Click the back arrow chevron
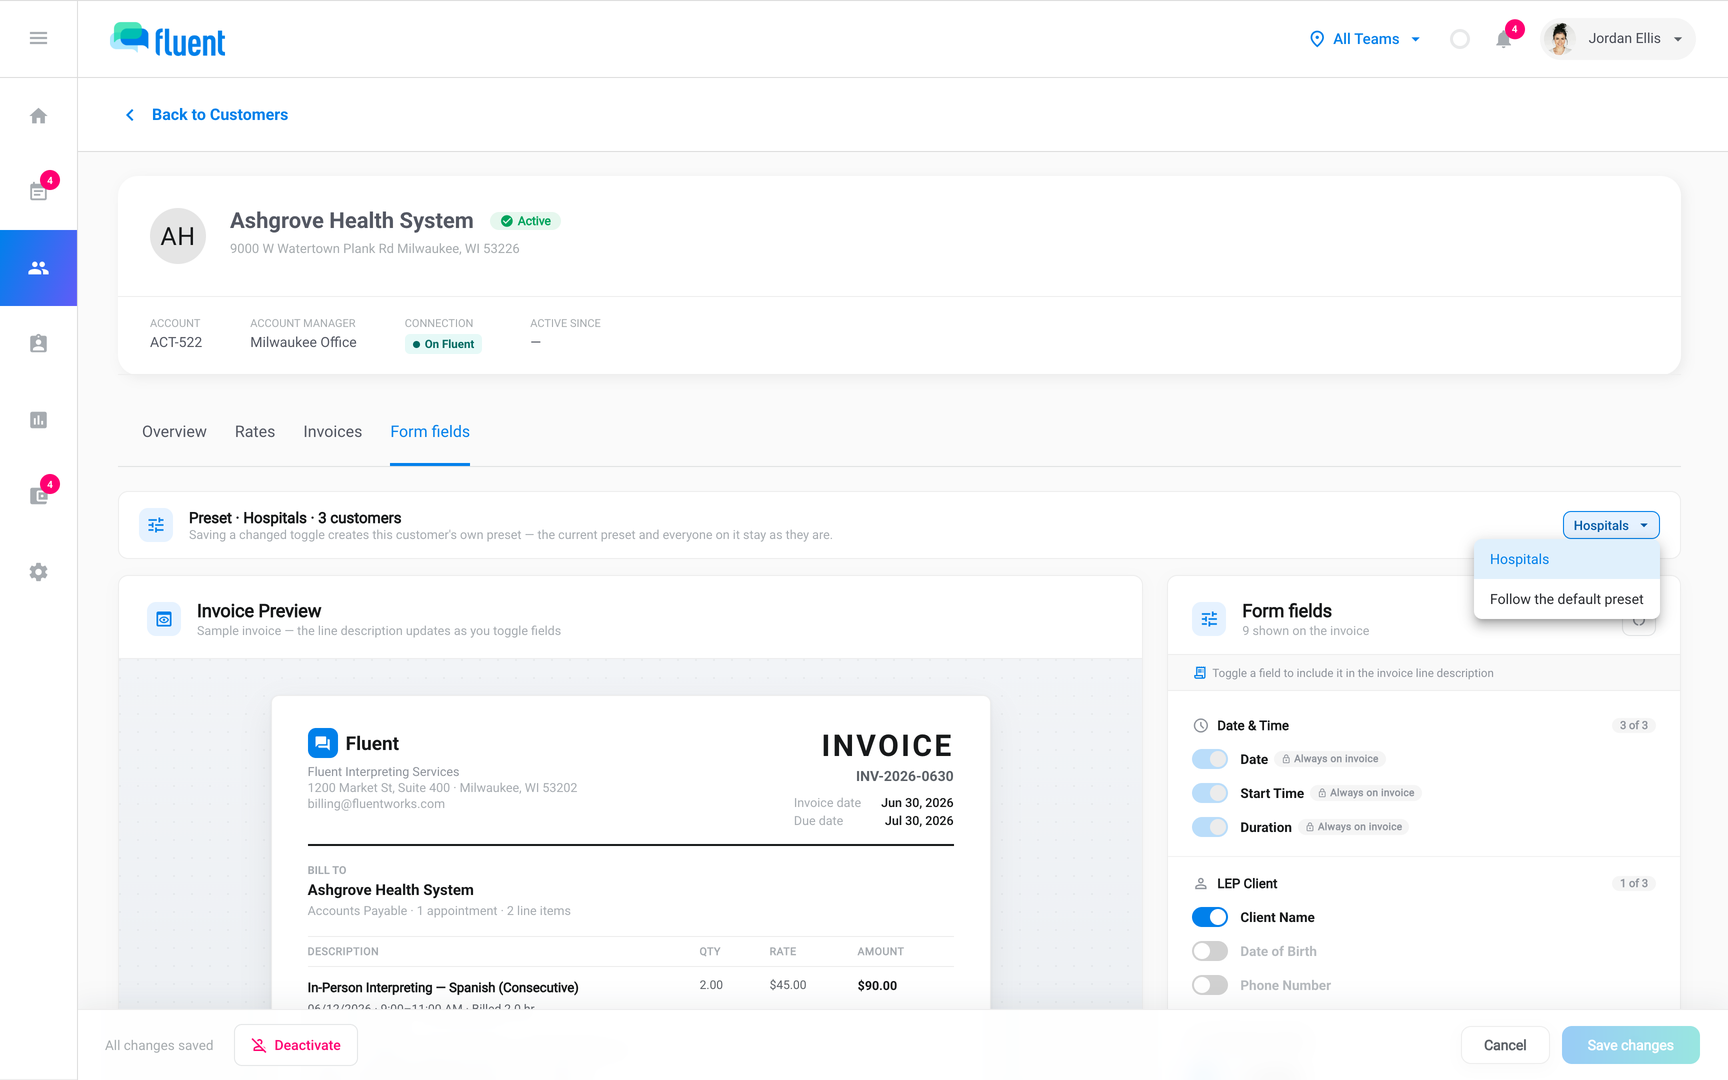The height and width of the screenshot is (1080, 1728). (x=130, y=115)
